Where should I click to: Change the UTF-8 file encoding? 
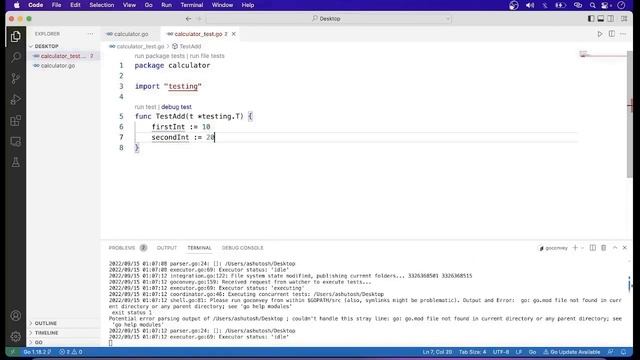(501, 352)
